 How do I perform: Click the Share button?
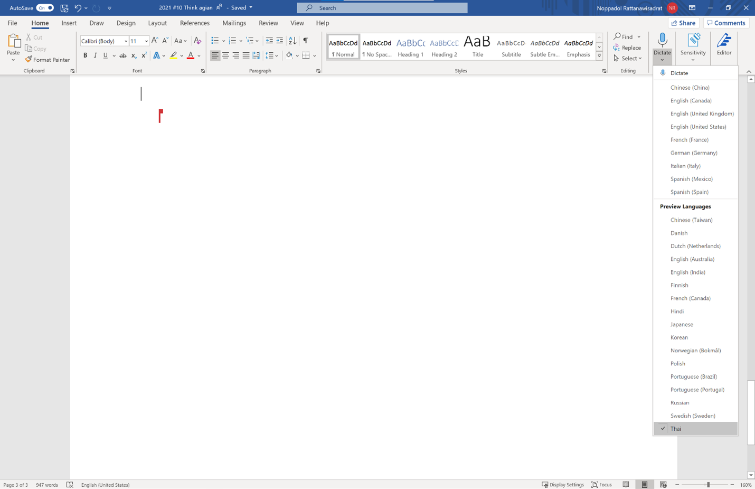(x=683, y=22)
